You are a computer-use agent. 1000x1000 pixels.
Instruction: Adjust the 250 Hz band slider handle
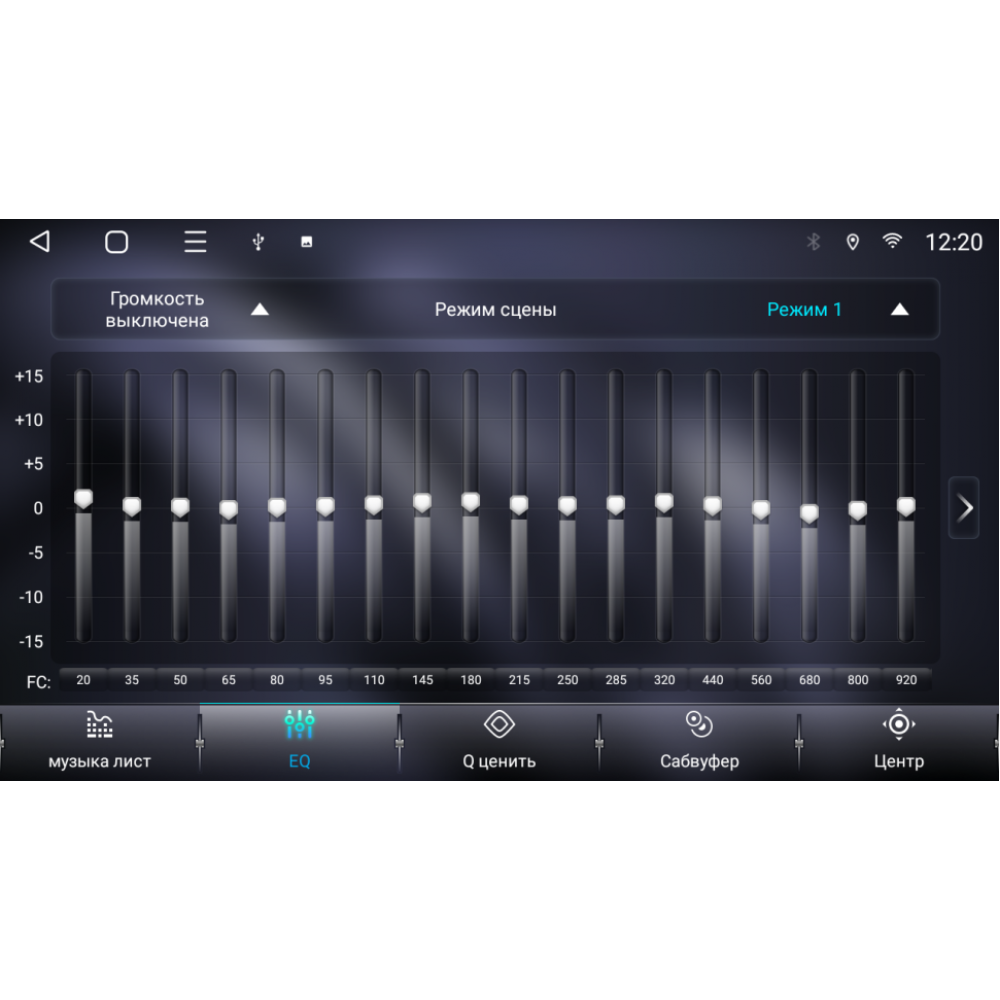568,505
